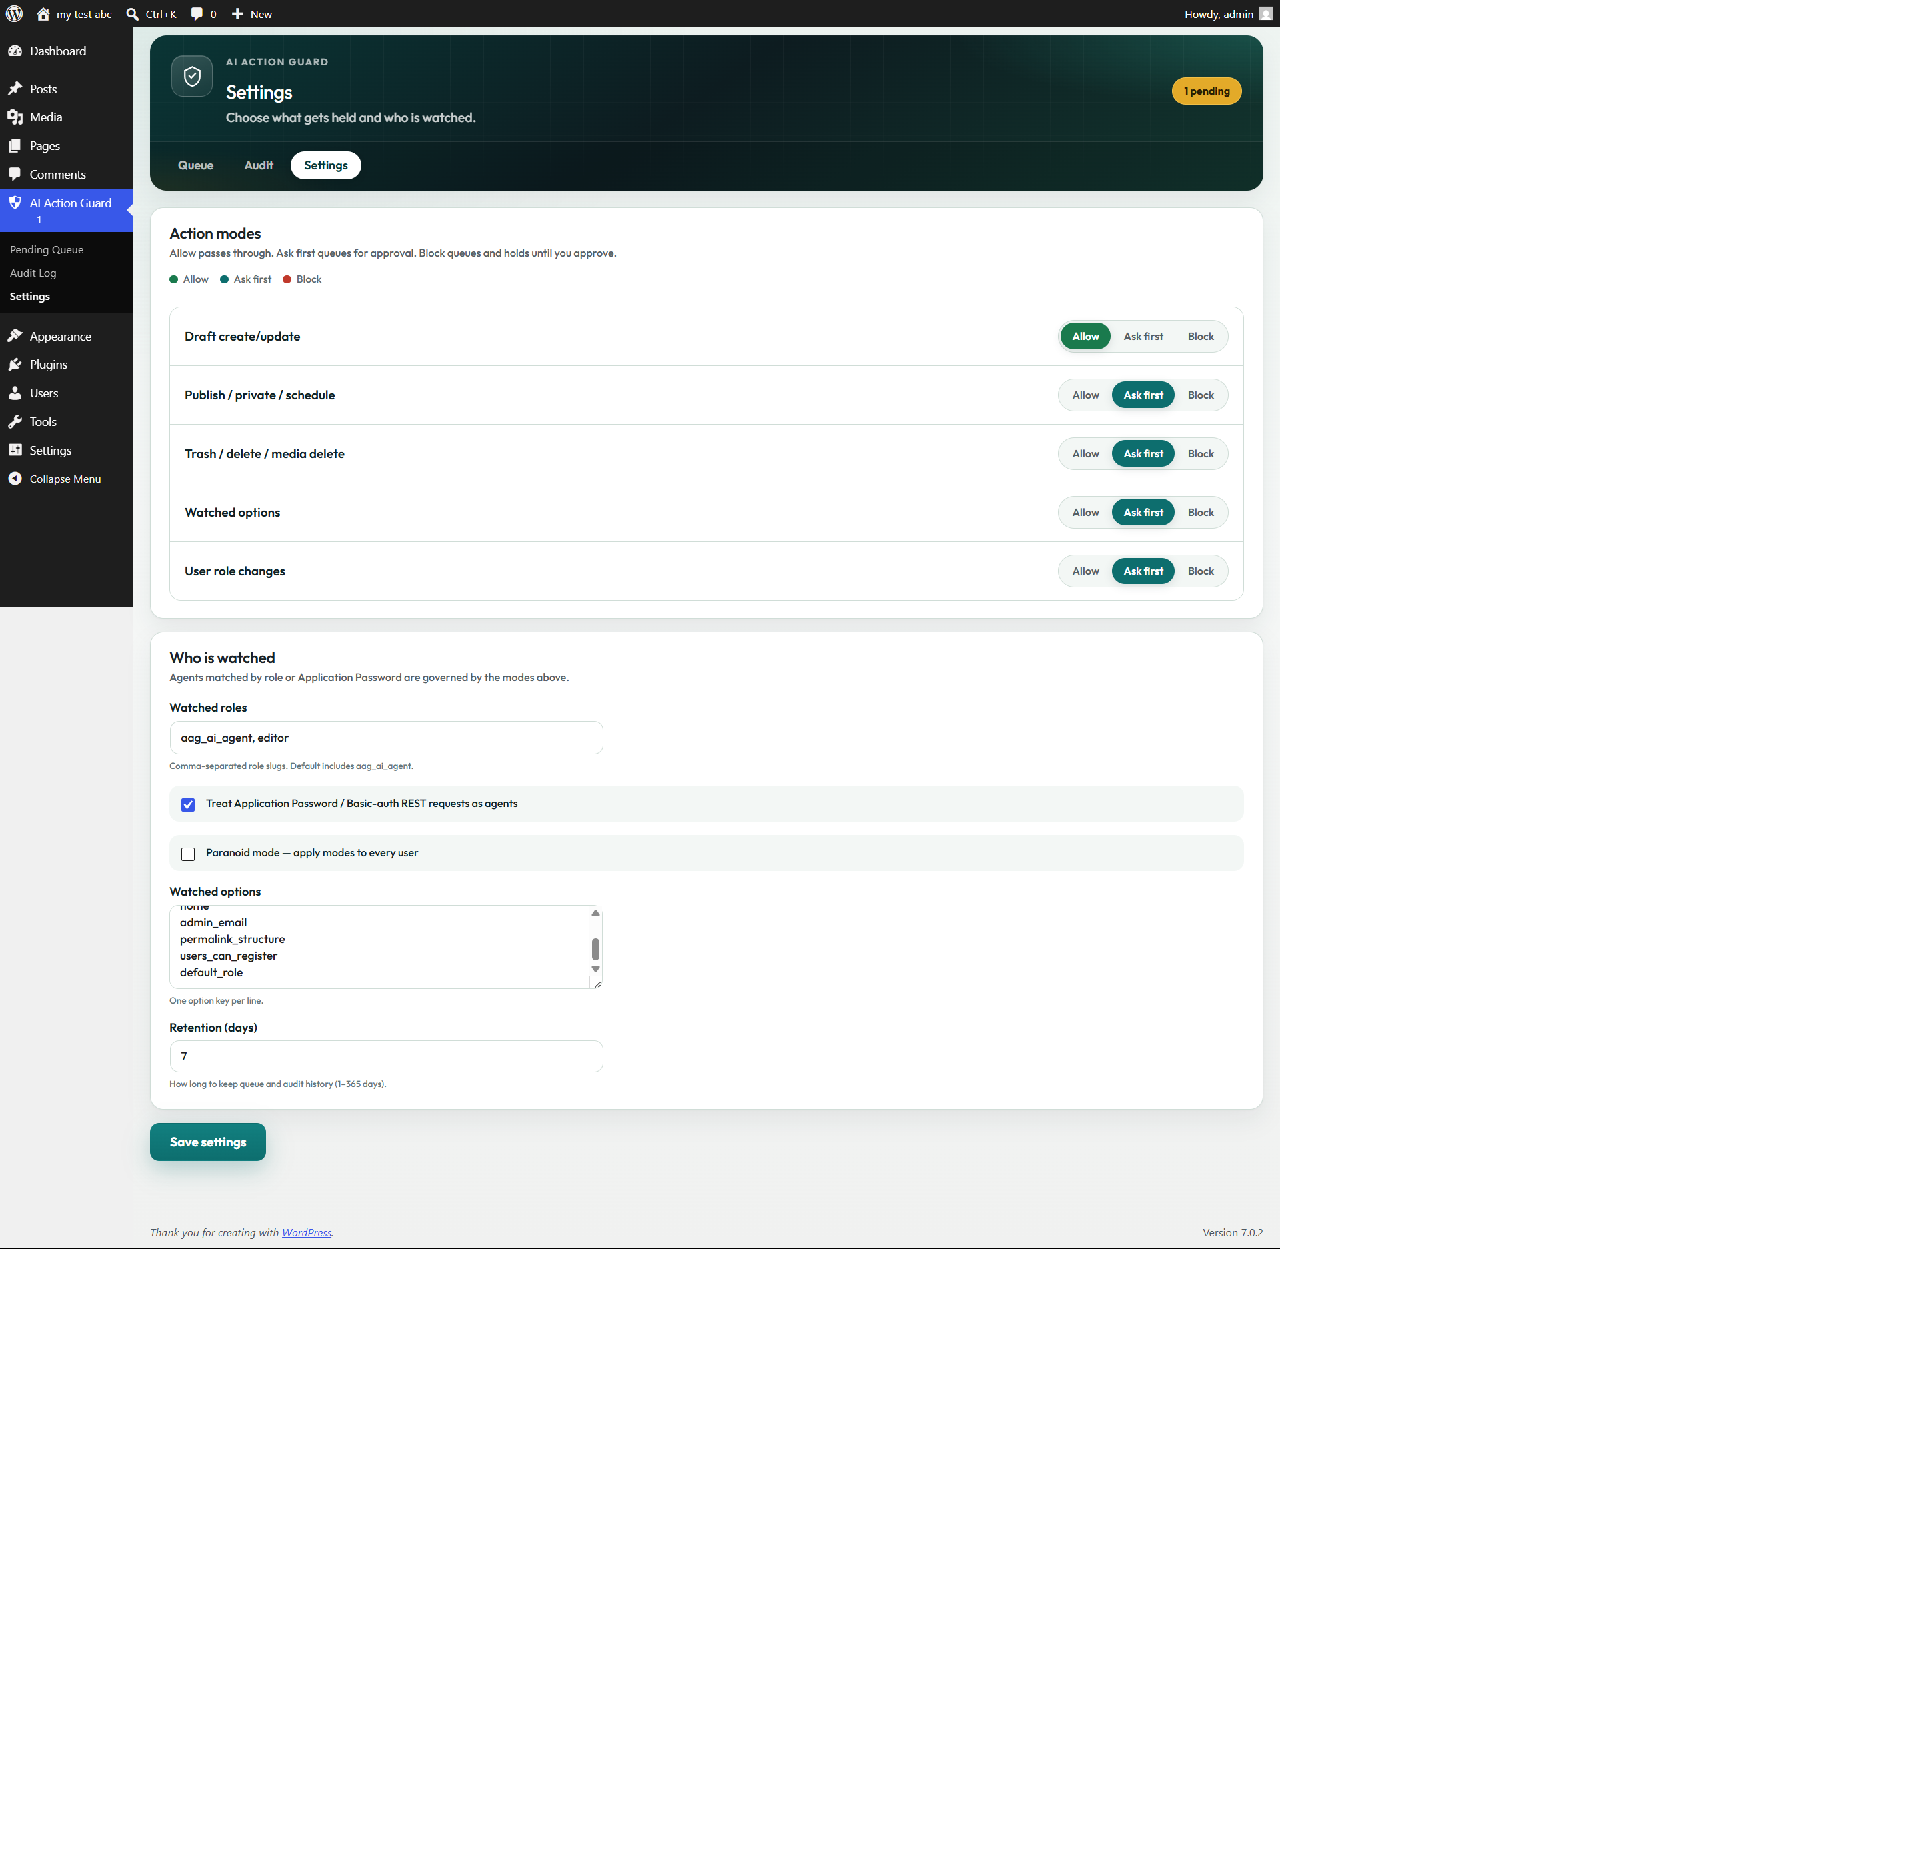Open the comments bubble icon in admin bar
This screenshot has height=1874, width=1920.
pos(197,14)
